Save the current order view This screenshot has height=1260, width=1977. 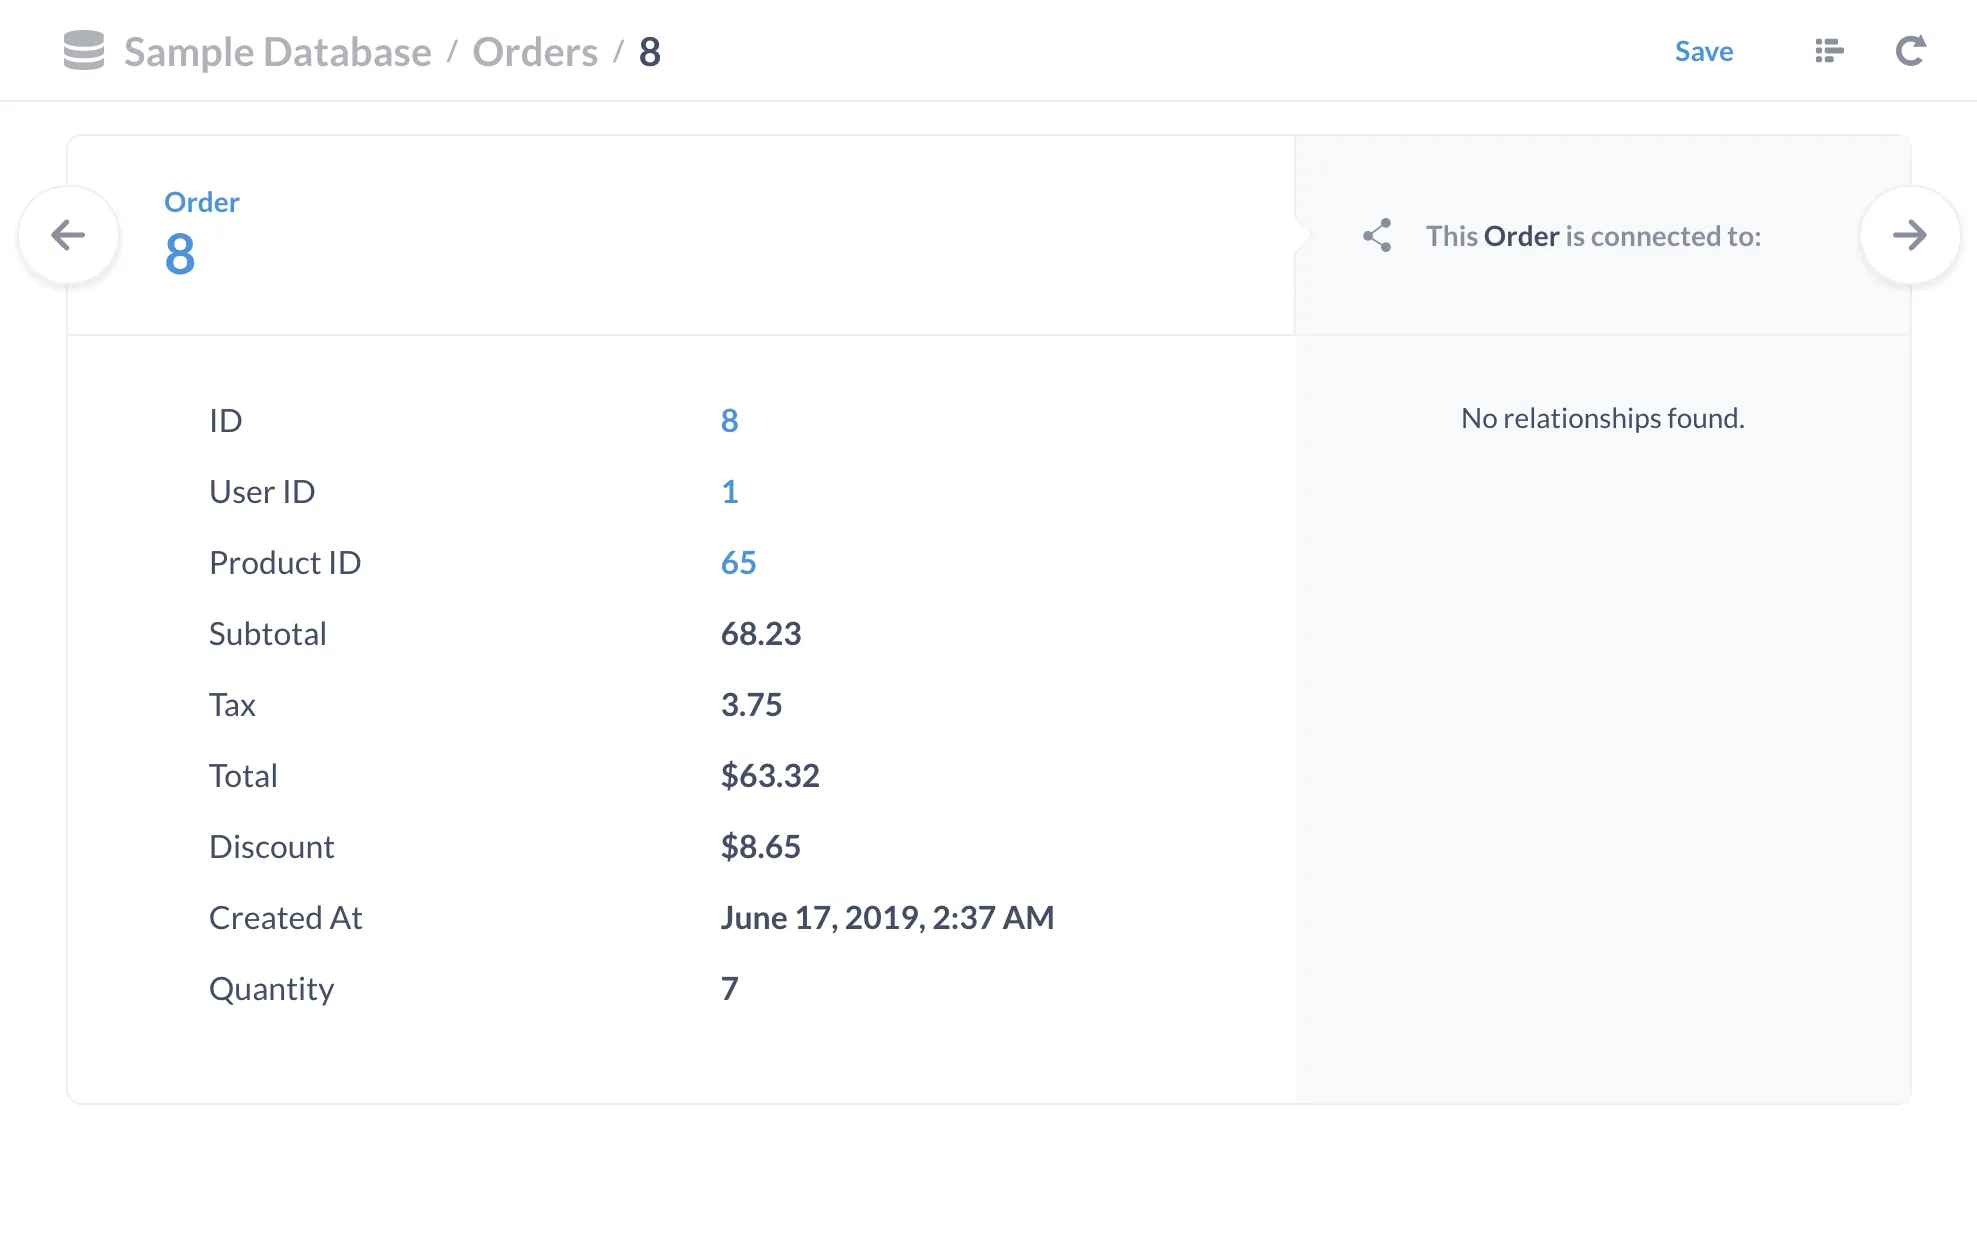[x=1703, y=51]
